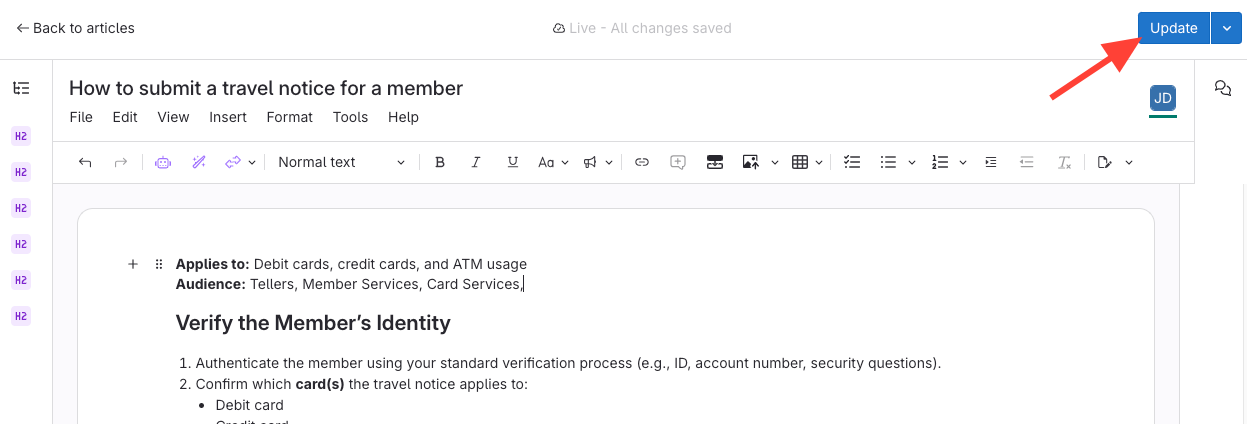Toggle italic formatting

(476, 162)
